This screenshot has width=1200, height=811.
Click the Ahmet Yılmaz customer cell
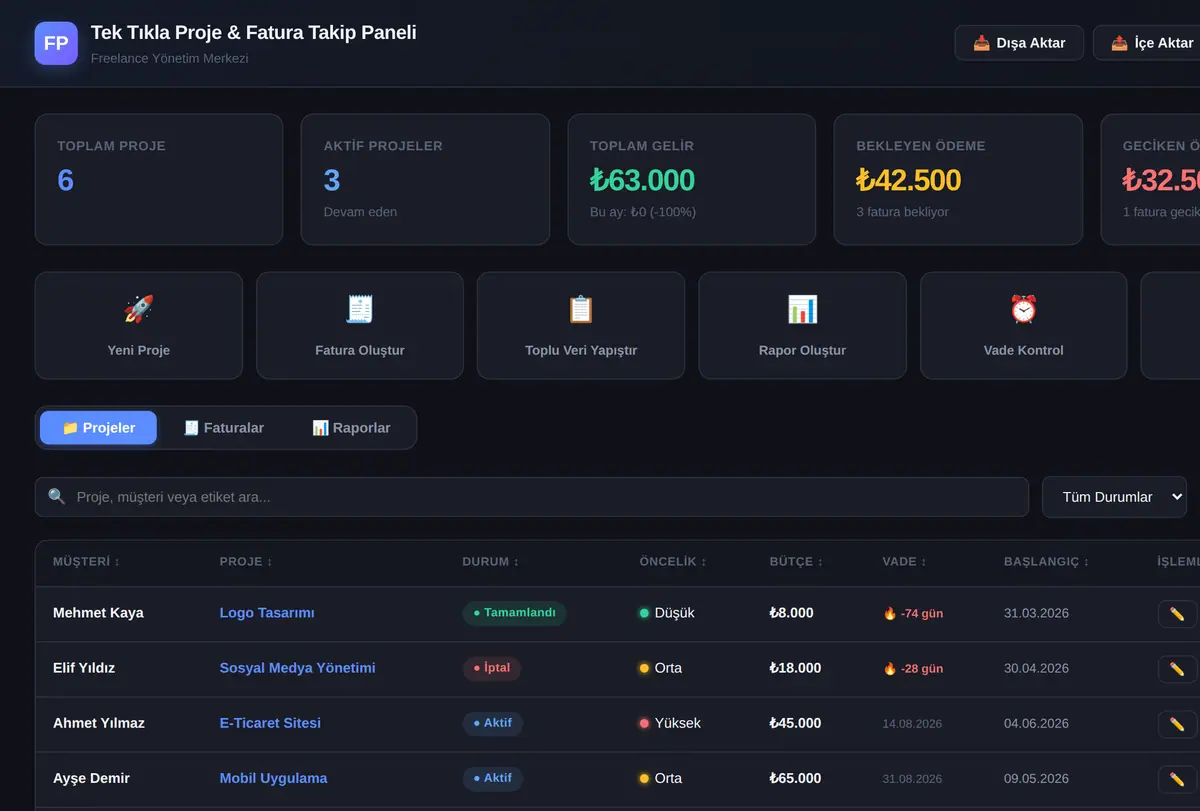pos(99,723)
